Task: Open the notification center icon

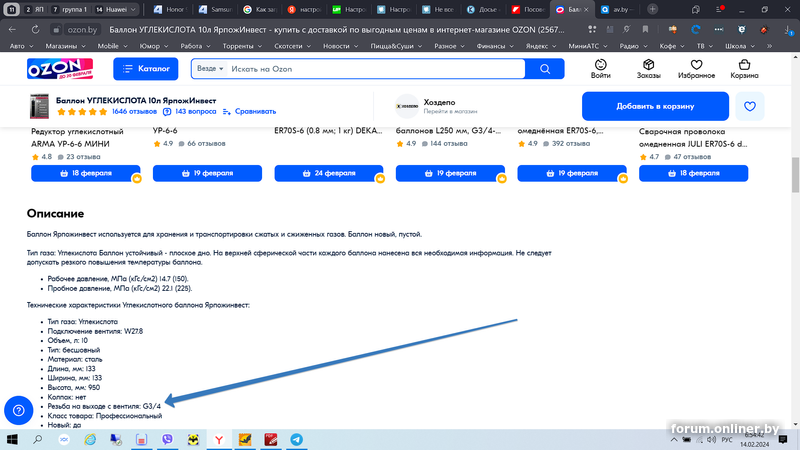Action: coord(783,439)
